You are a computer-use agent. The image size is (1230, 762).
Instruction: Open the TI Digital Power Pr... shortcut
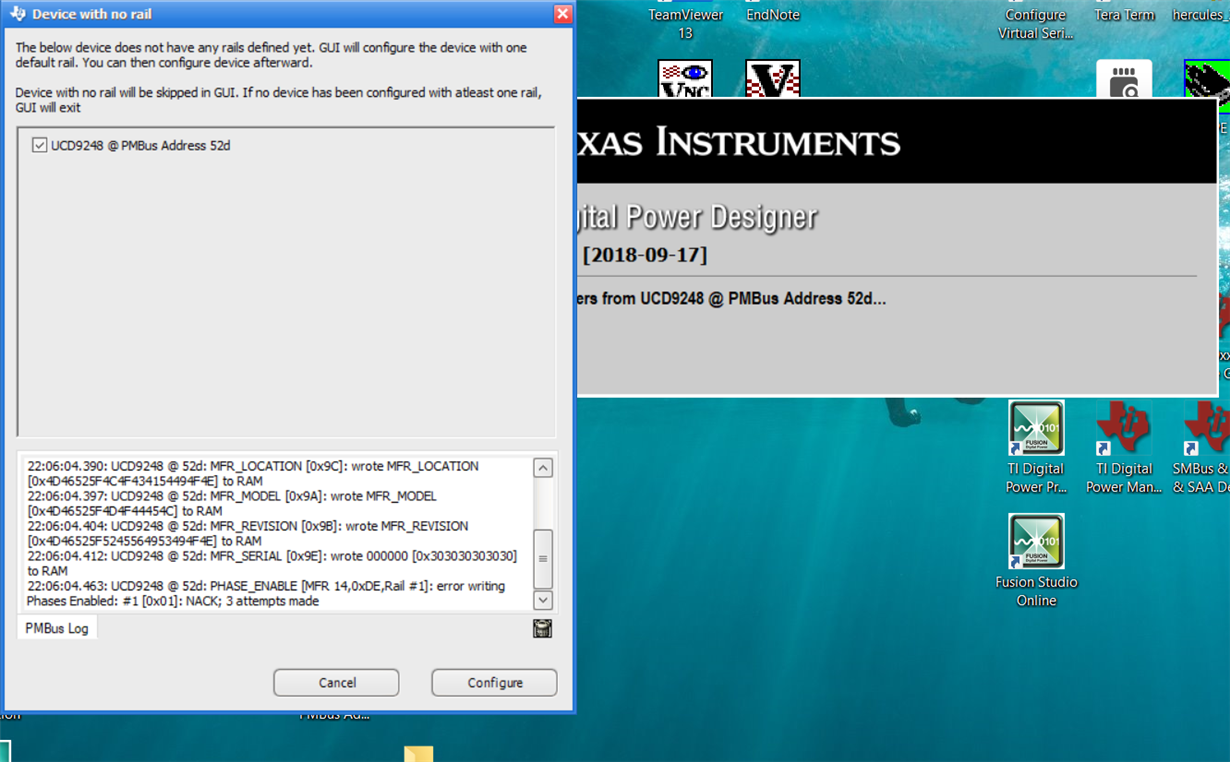tap(1036, 448)
